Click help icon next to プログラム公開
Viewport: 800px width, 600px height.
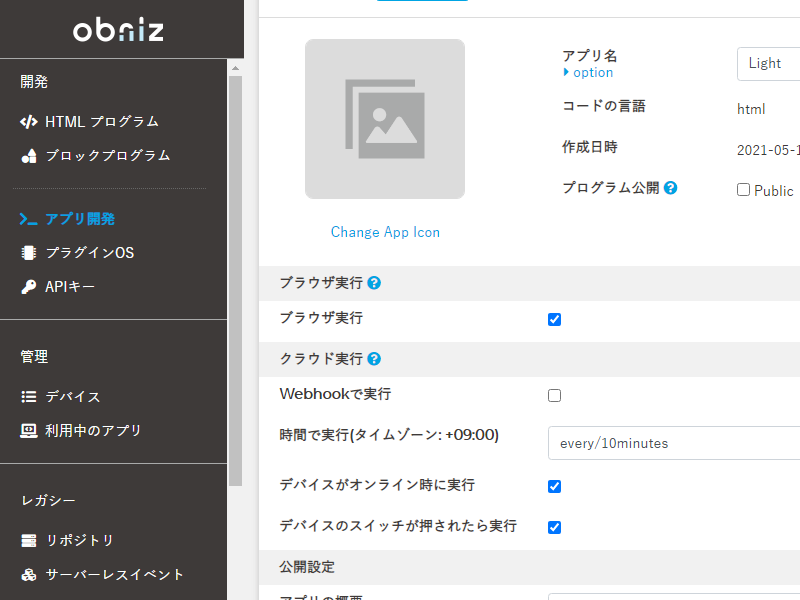671,188
